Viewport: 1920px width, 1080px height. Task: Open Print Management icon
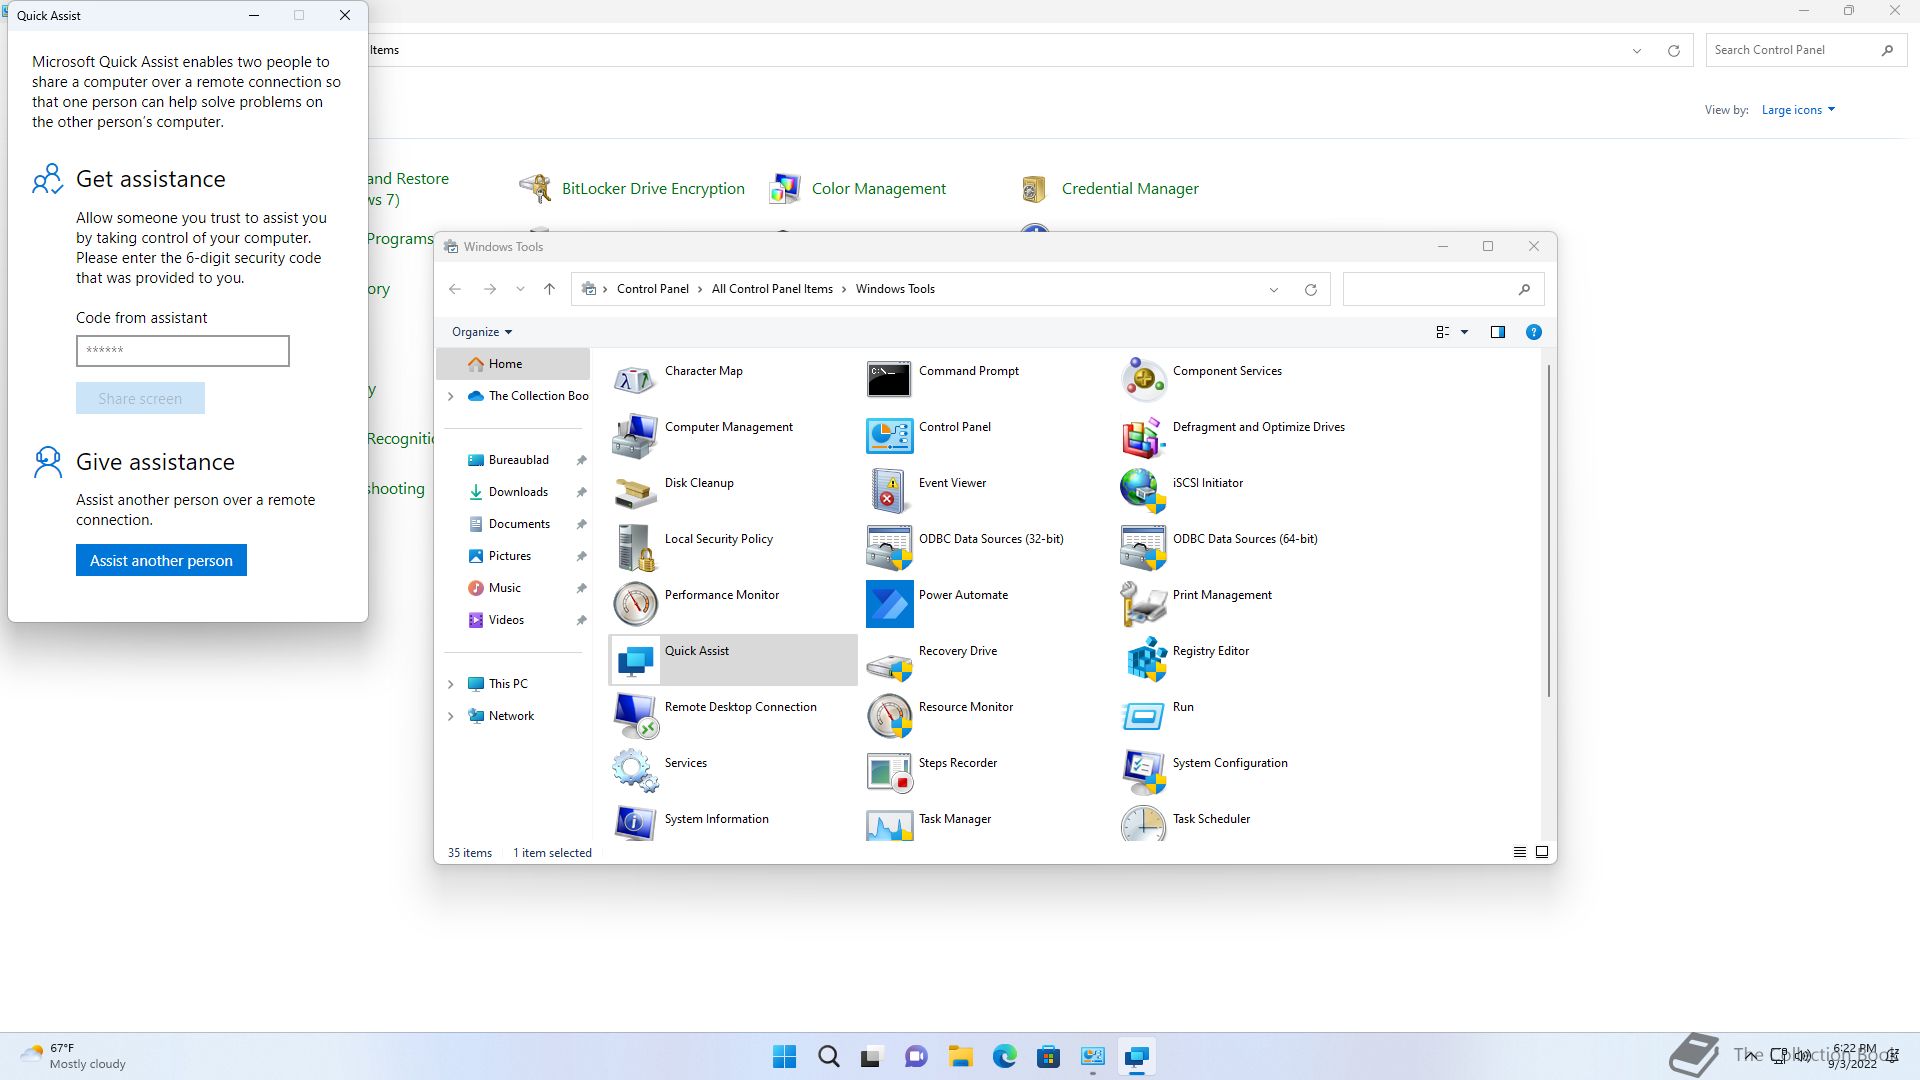point(1143,604)
